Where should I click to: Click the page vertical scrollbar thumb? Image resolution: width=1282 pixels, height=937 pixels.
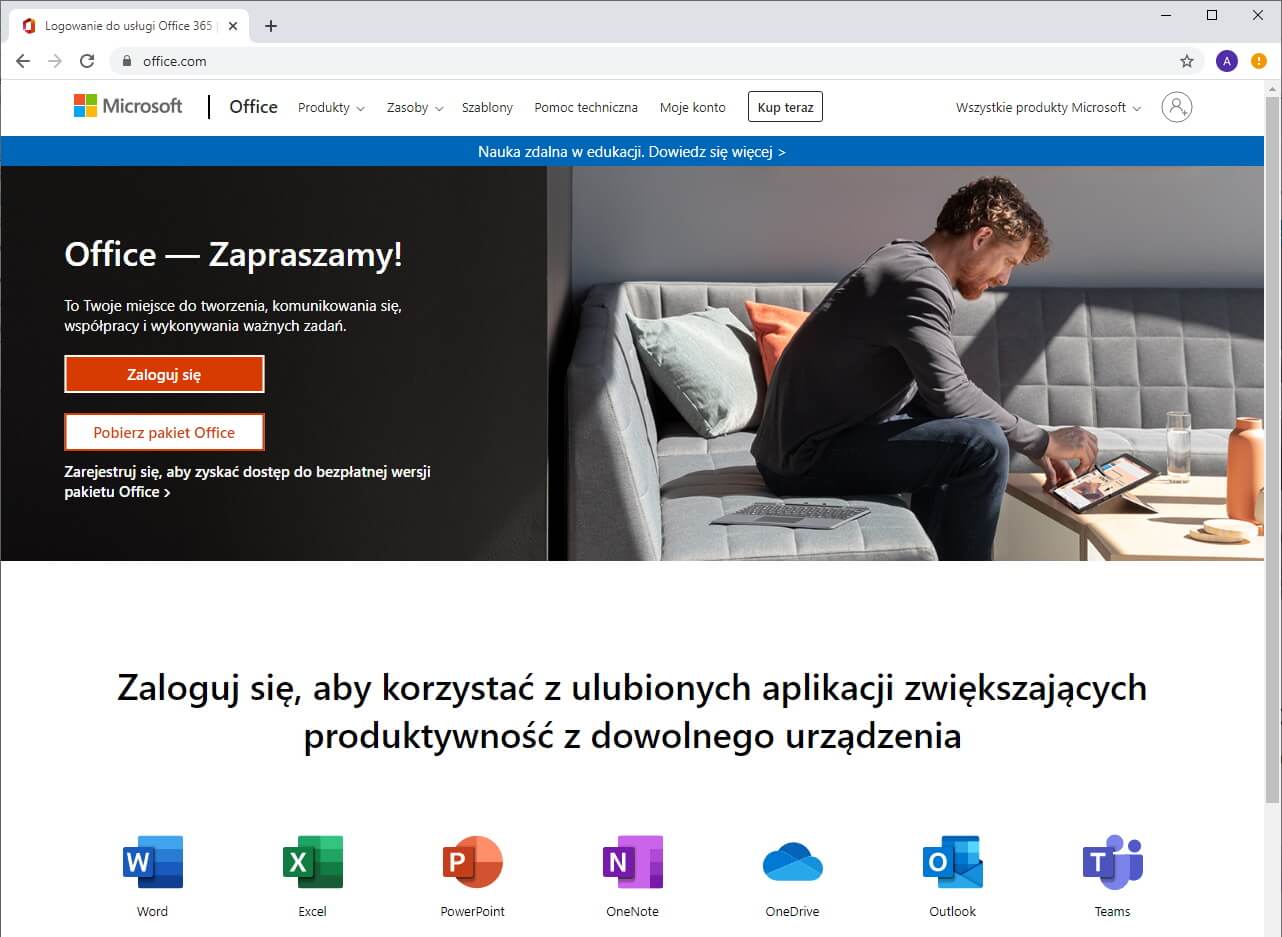tap(1272, 448)
